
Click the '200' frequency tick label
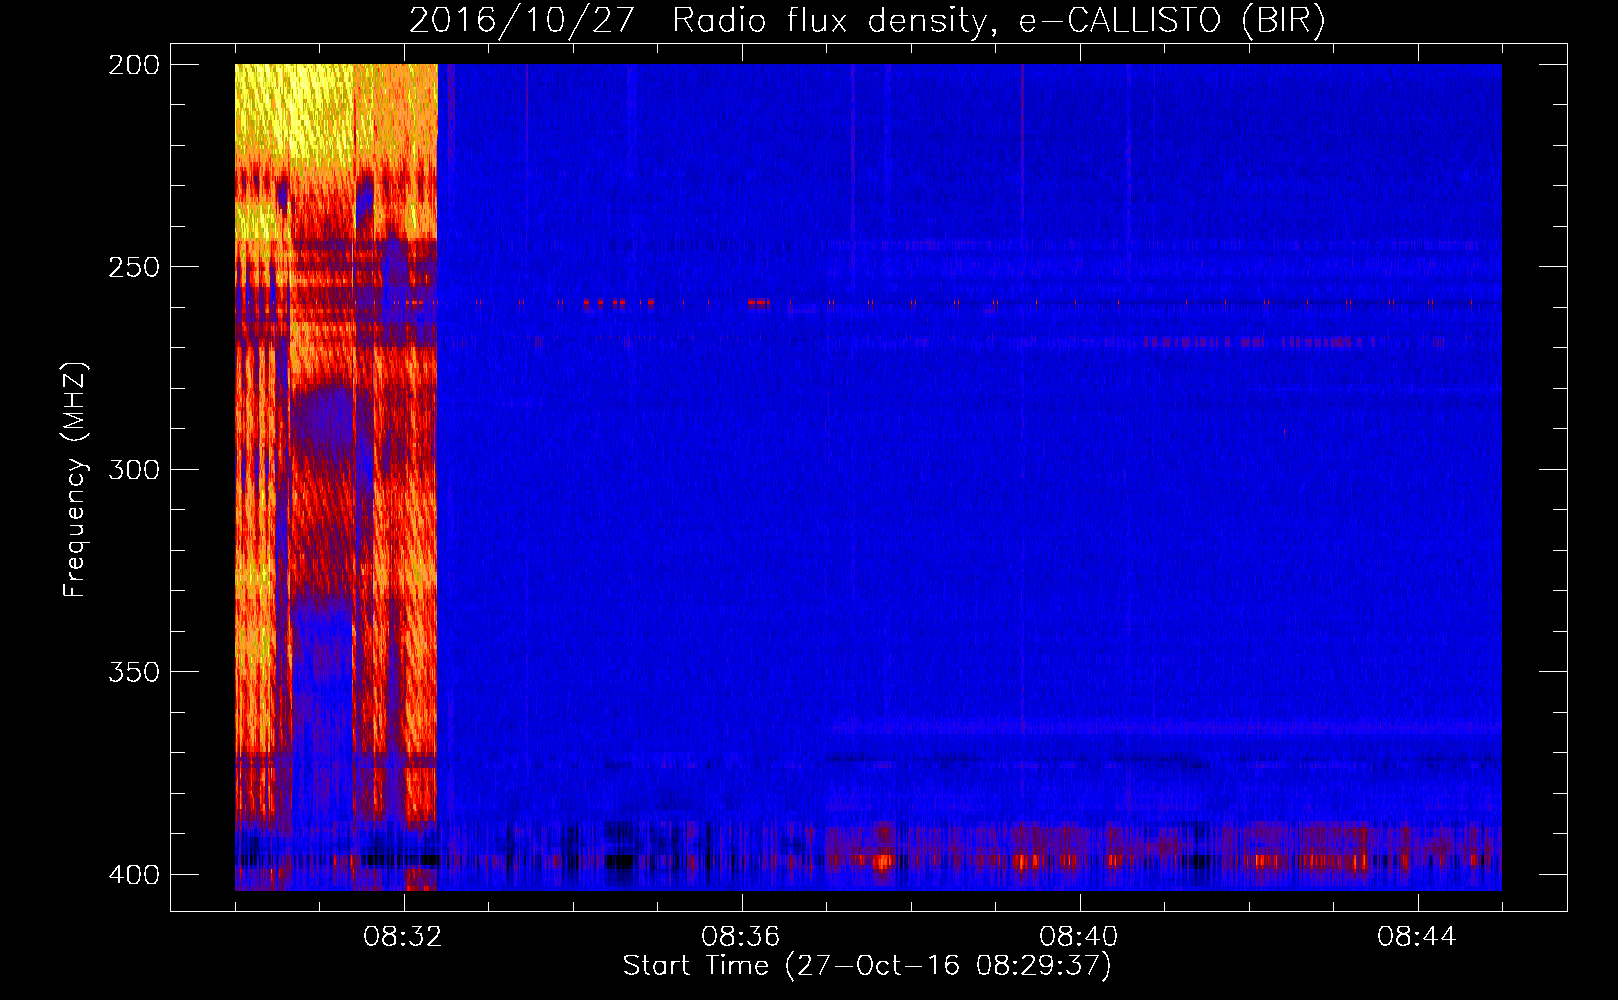(x=134, y=65)
